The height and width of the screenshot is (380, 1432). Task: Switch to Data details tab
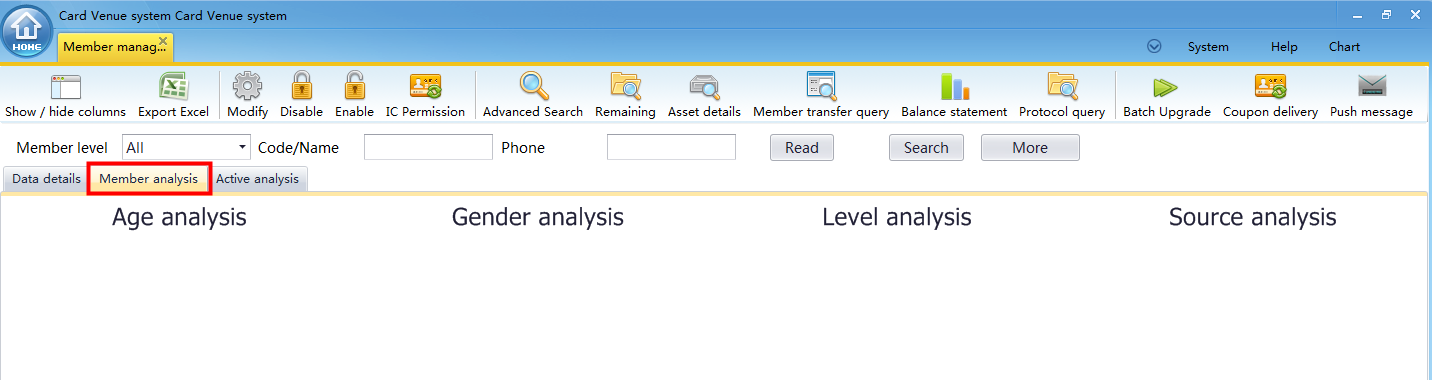coord(46,179)
